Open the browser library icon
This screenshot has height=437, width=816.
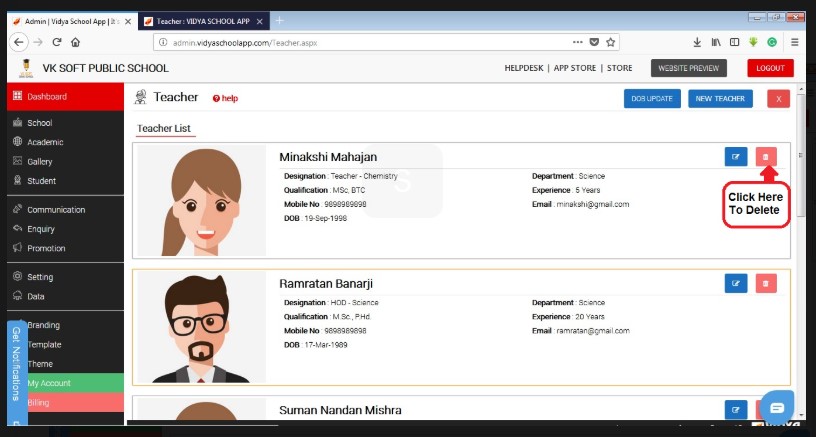click(x=716, y=43)
